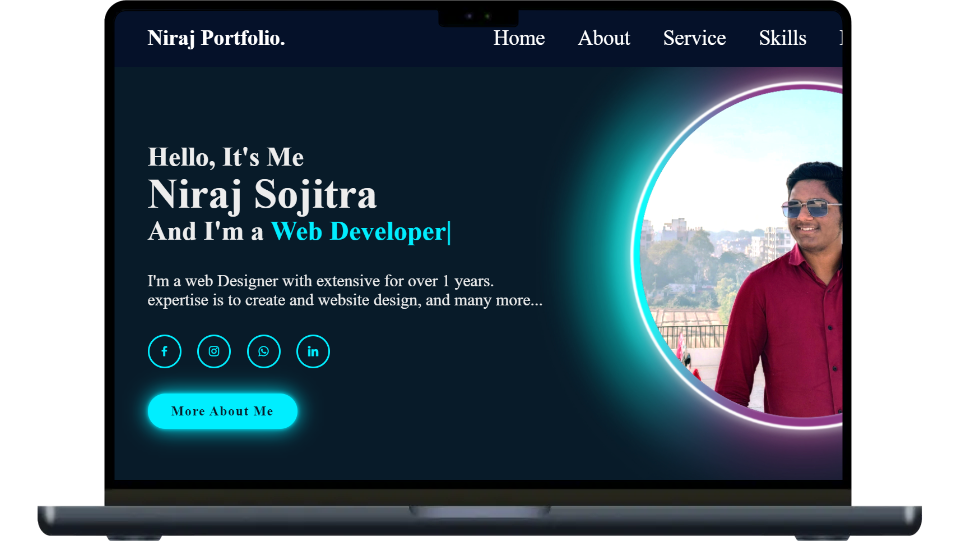Jump to Skills in the navbar

pos(782,38)
